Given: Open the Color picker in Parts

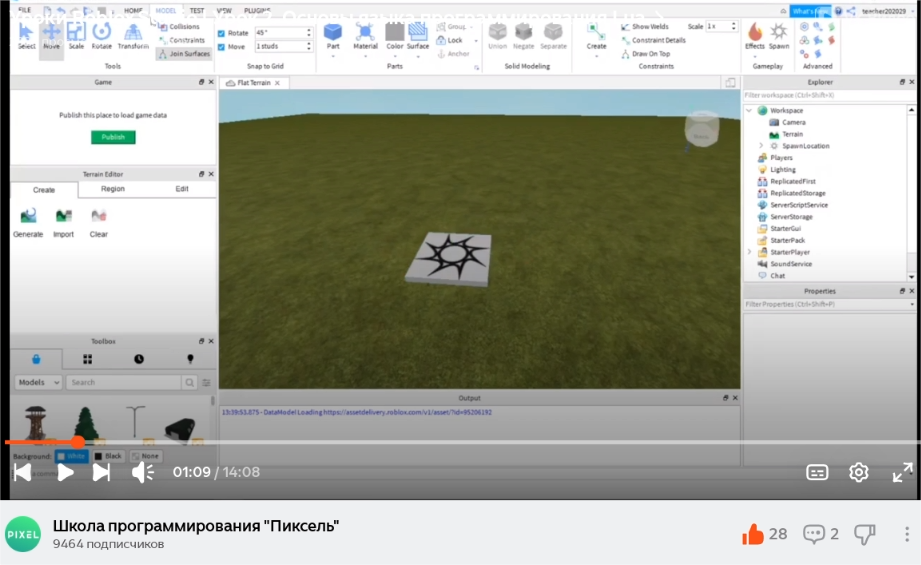Looking at the screenshot, I should pos(395,36).
